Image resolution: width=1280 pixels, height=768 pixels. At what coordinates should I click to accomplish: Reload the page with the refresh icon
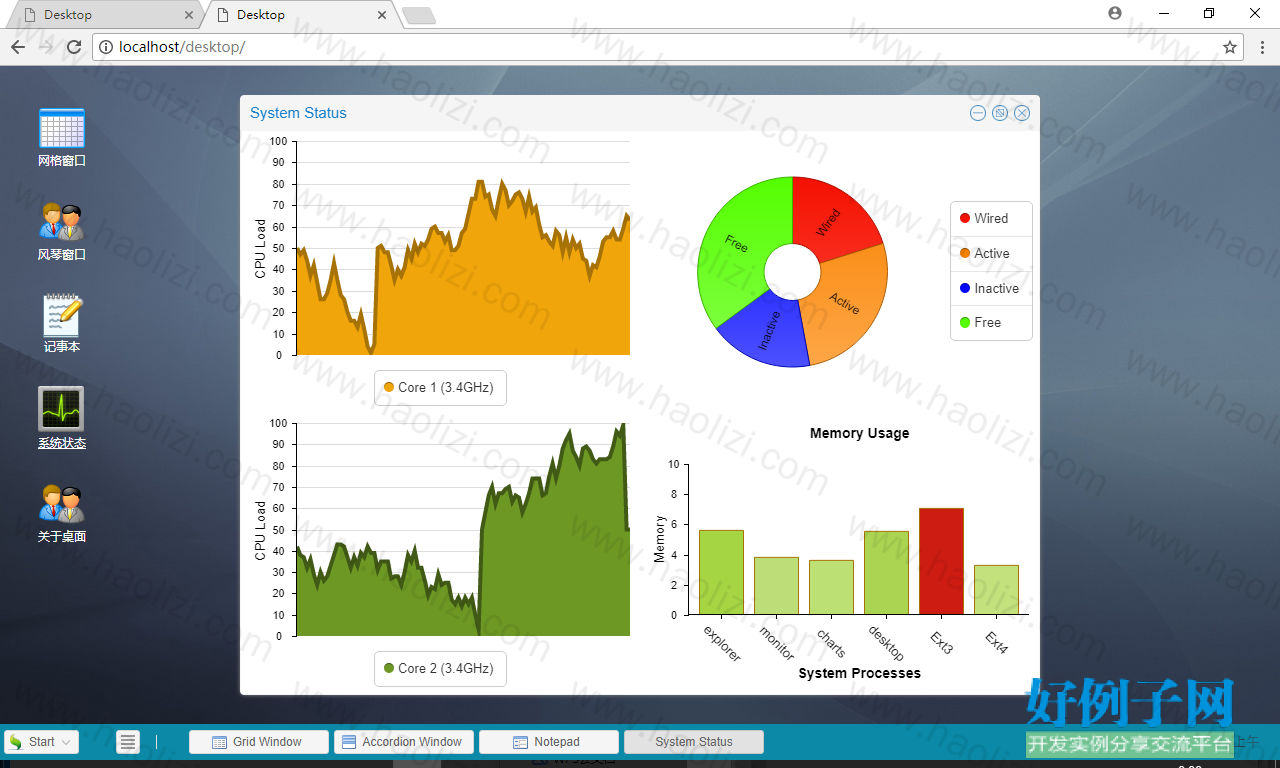74,47
